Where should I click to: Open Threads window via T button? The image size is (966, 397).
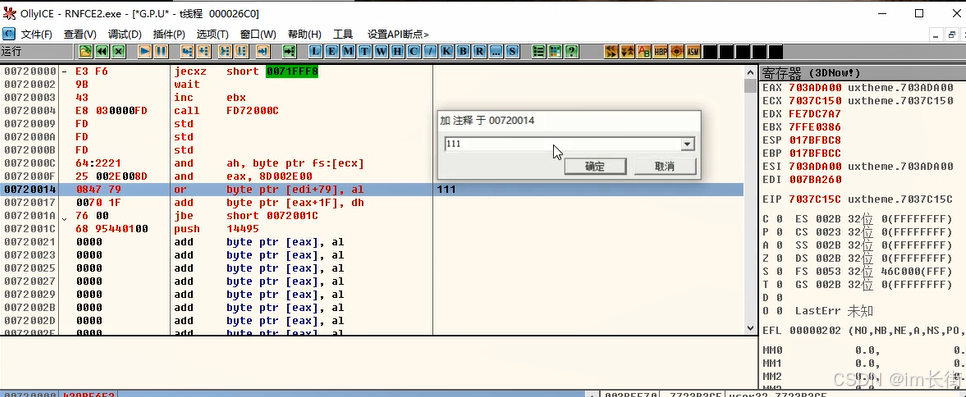click(x=365, y=51)
